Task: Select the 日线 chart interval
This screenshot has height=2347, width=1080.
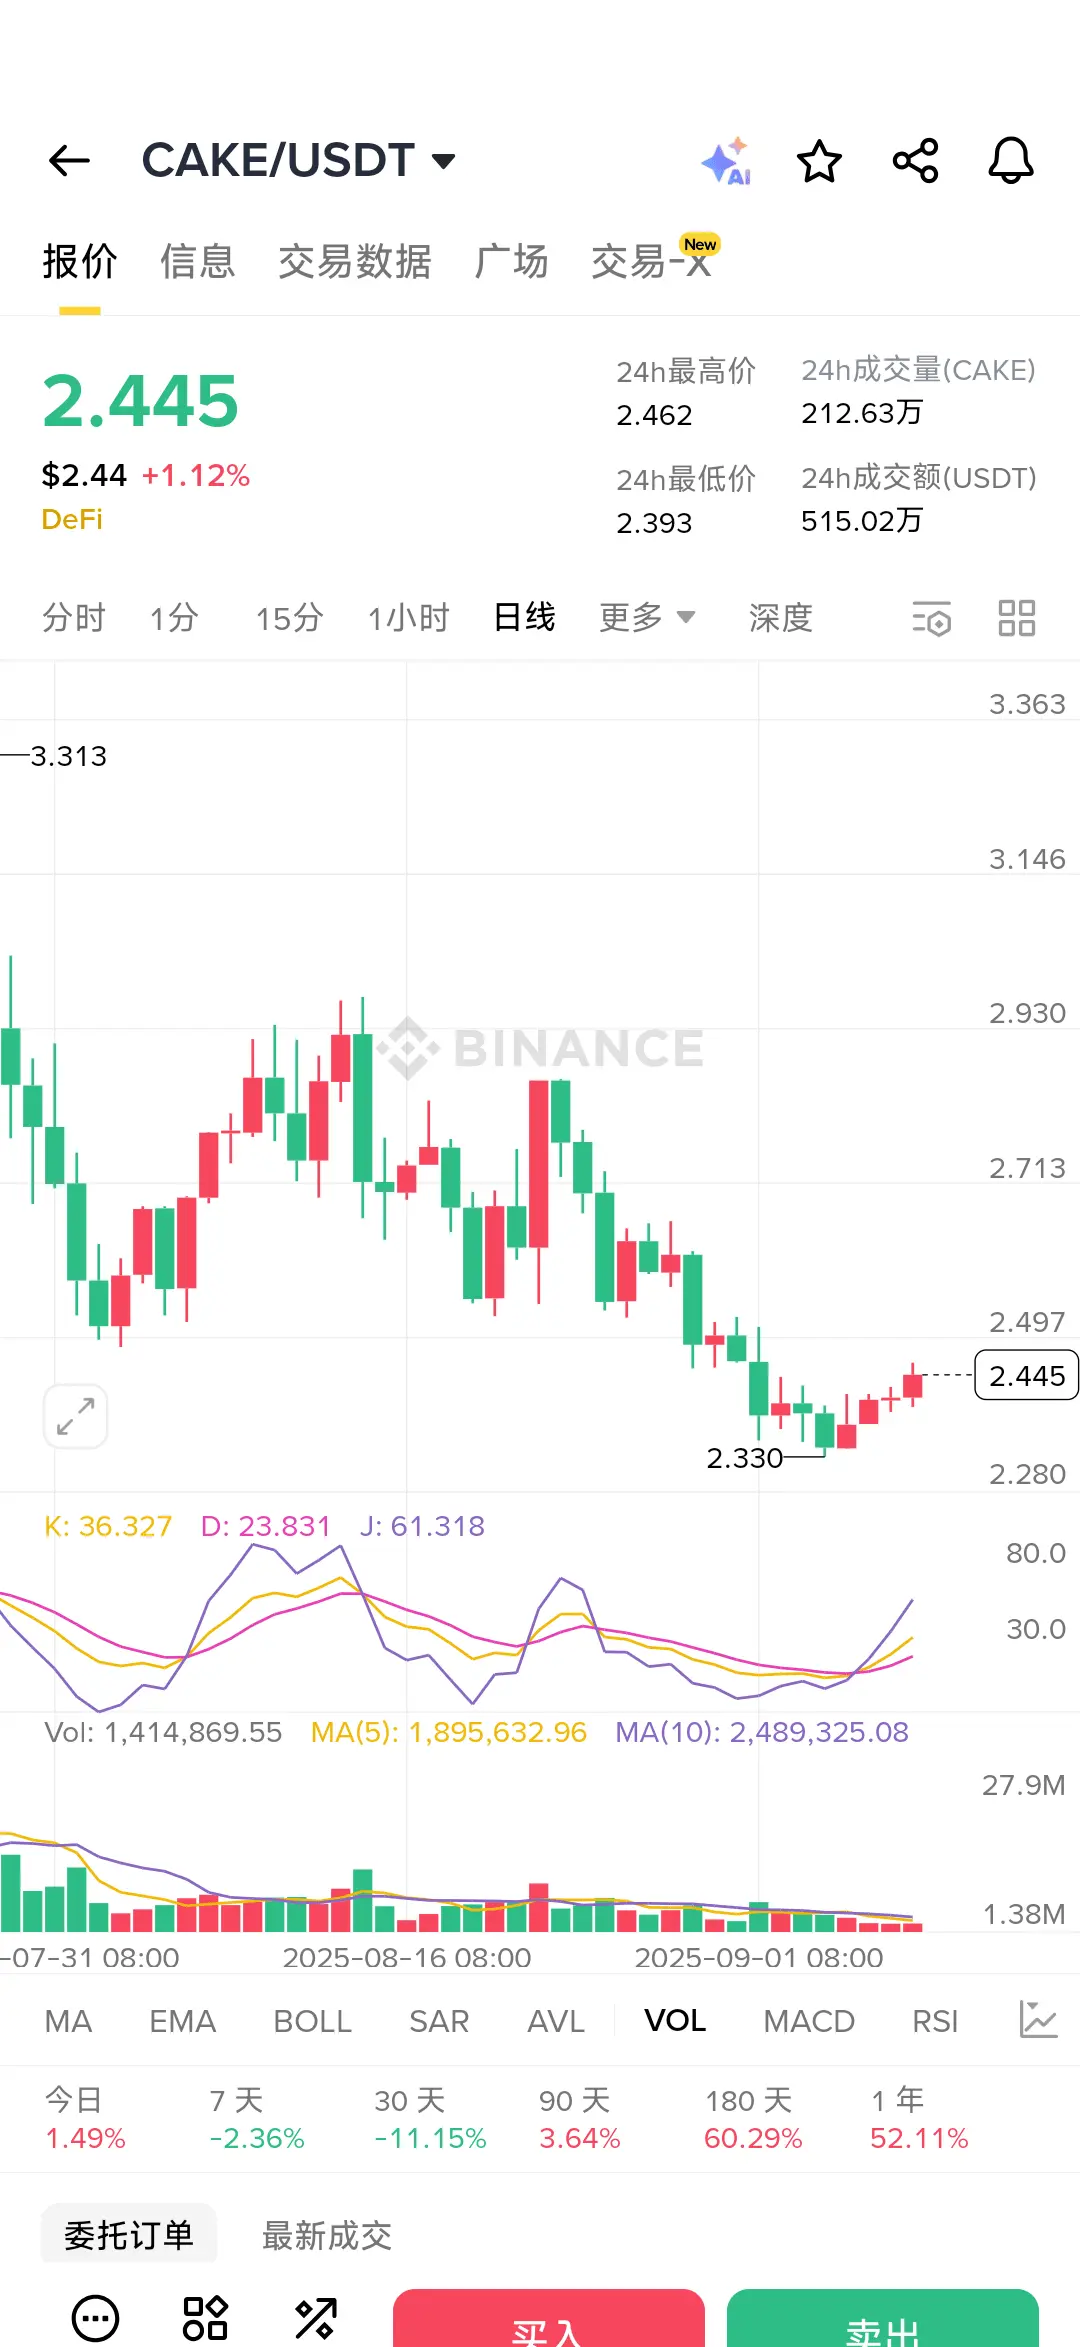Action: pos(524,618)
